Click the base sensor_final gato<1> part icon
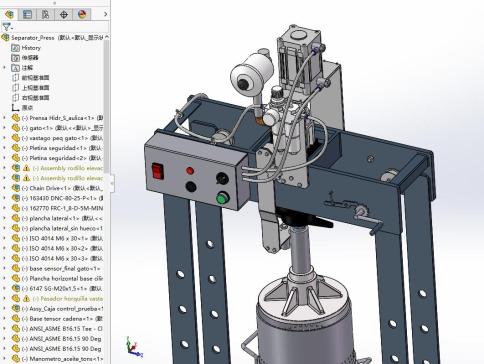This screenshot has width=484, height=364. coord(16,268)
